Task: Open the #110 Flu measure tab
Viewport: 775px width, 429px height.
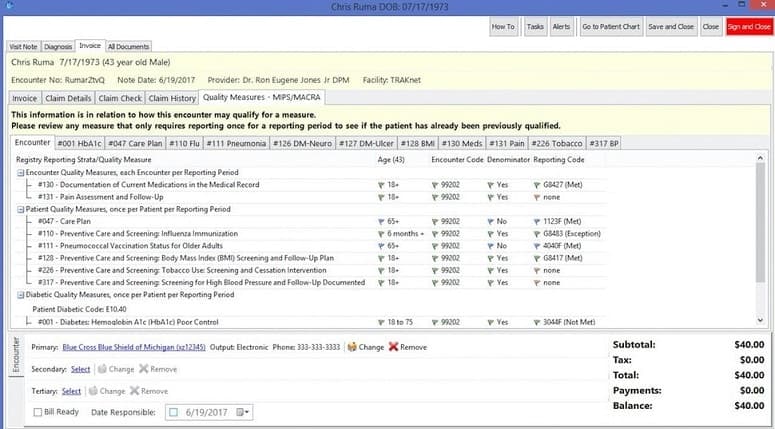Action: point(184,143)
